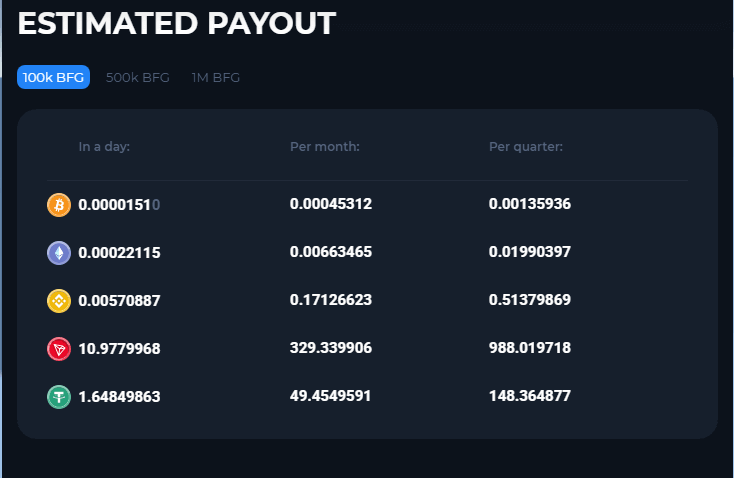Image resolution: width=734 pixels, height=478 pixels.
Task: Click the 'Per month:' column header
Action: (325, 147)
